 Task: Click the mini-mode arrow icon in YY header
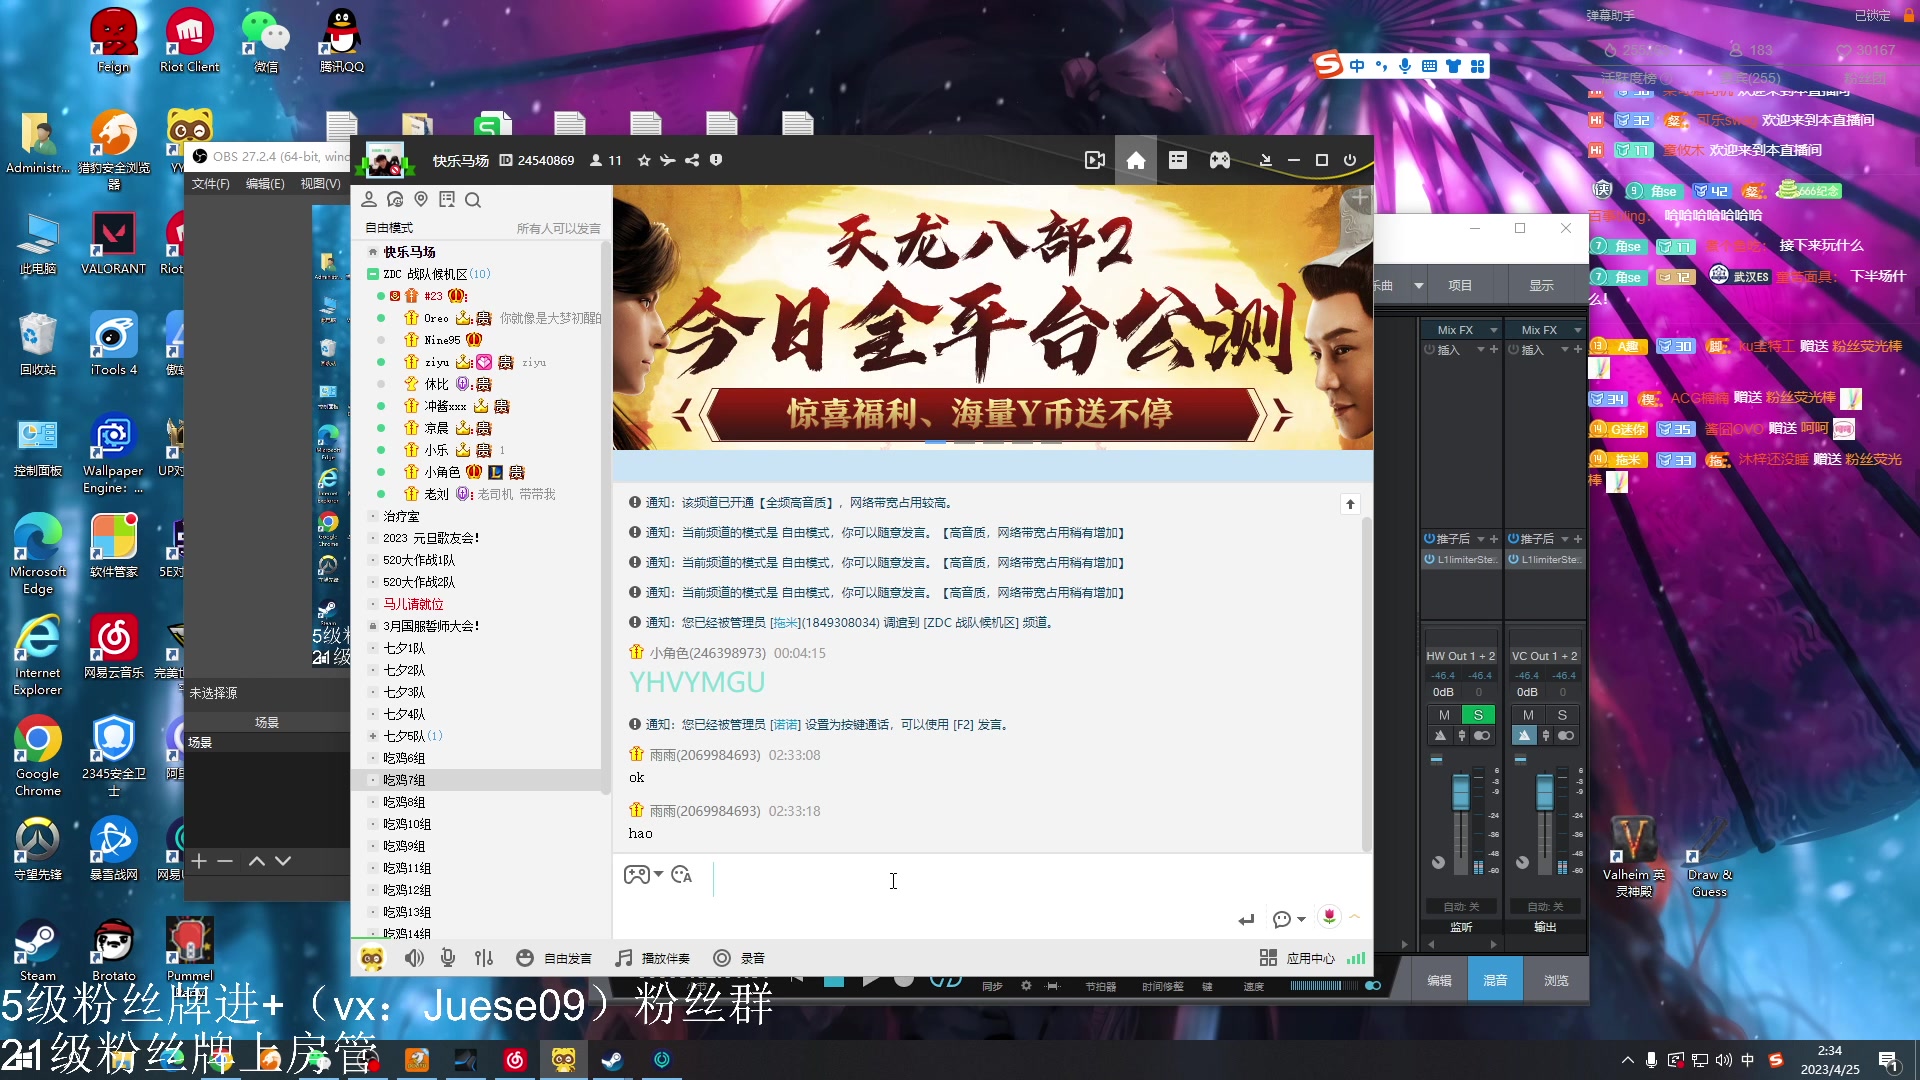click(x=1265, y=160)
